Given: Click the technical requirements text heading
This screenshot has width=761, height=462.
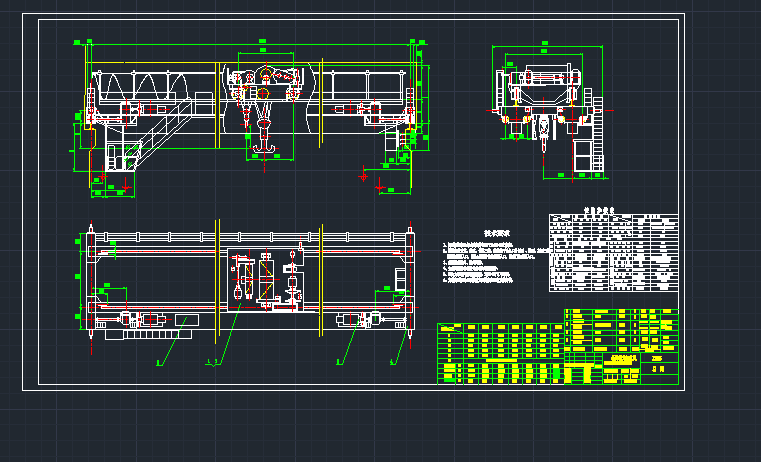Looking at the screenshot, I should pos(497,233).
